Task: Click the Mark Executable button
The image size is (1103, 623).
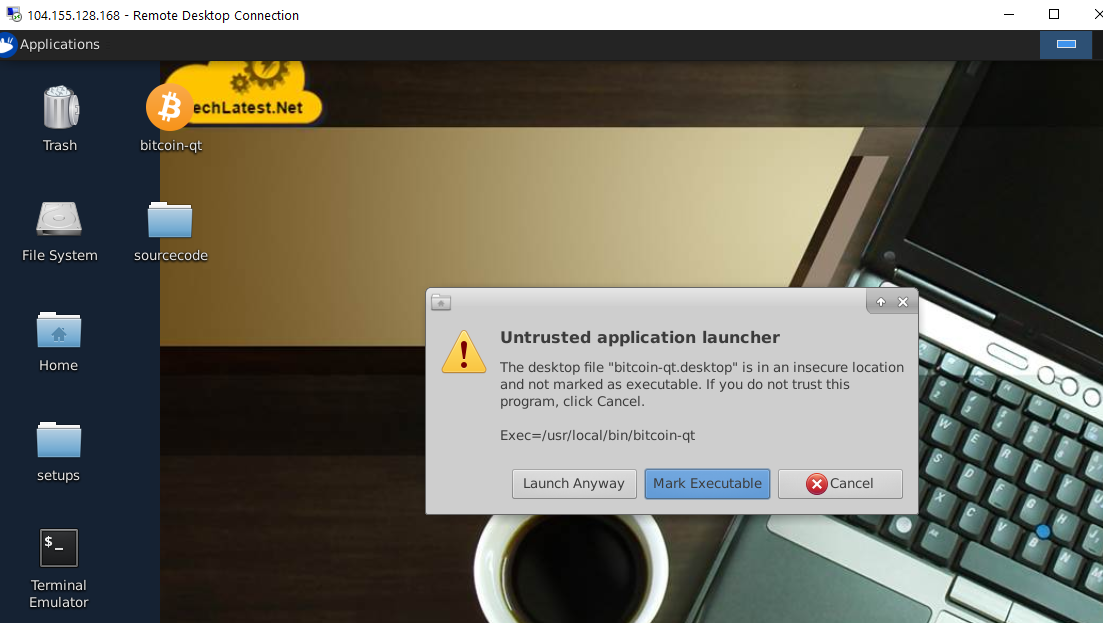Action: [708, 484]
